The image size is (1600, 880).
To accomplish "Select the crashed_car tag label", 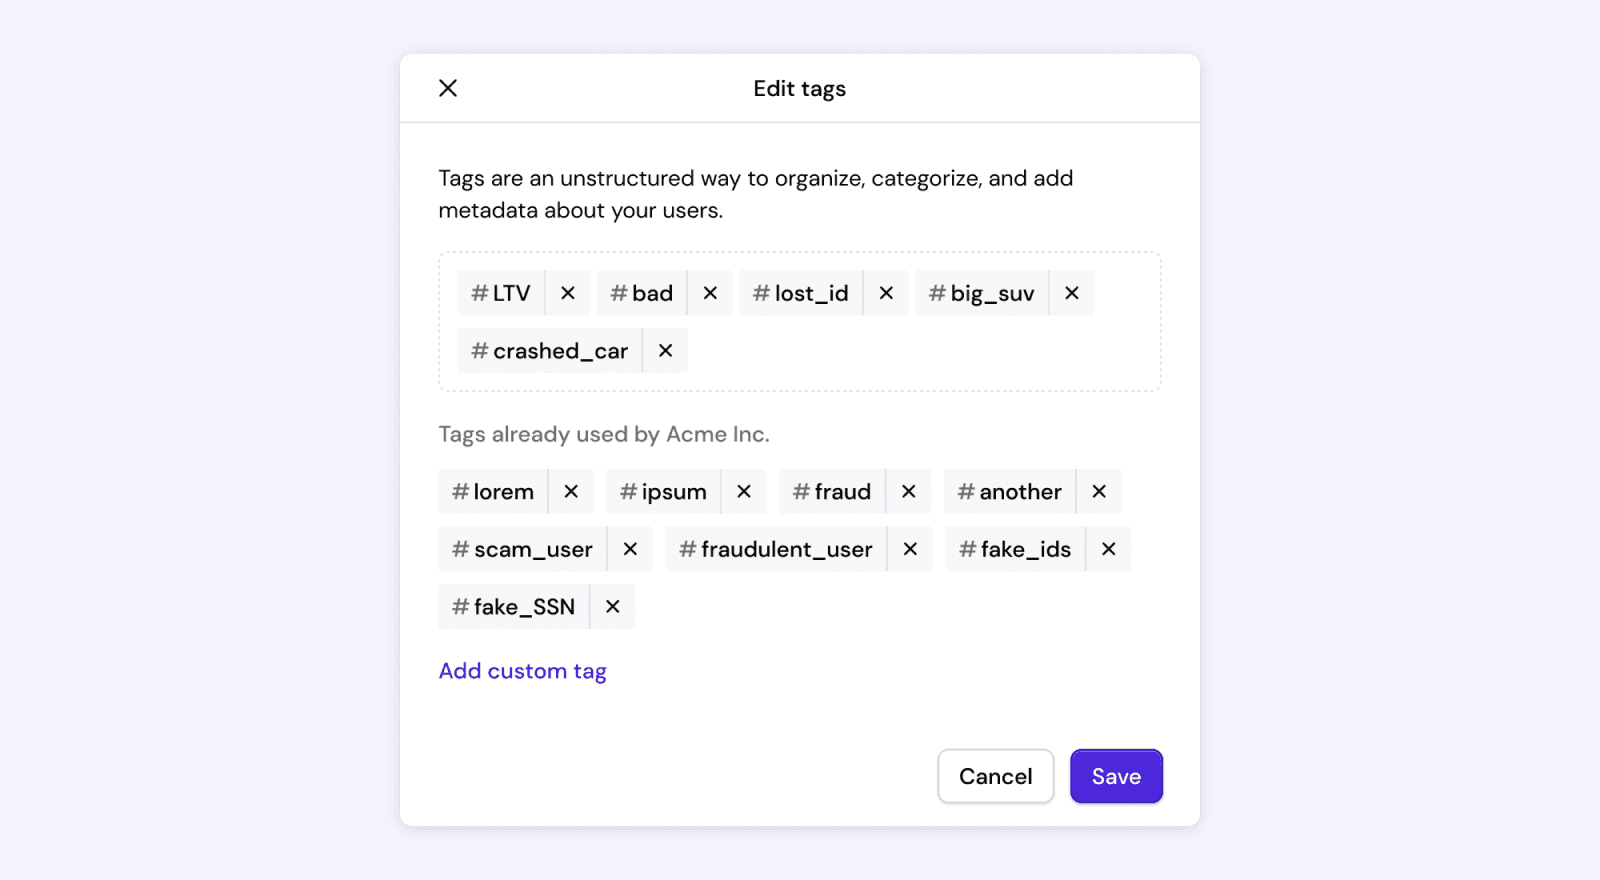I will (549, 350).
